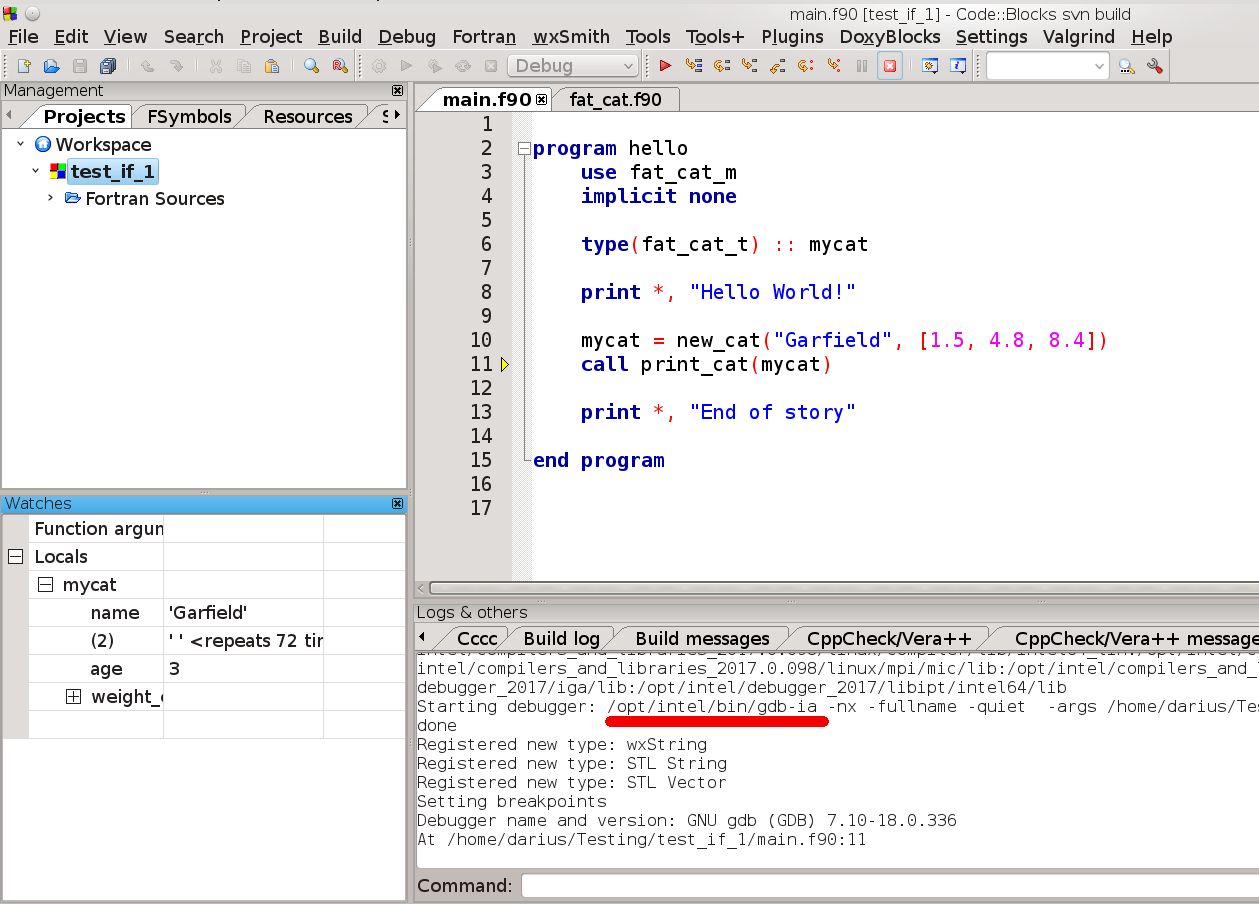Toggle code fold at program hello
The image size is (1259, 904).
pos(523,149)
